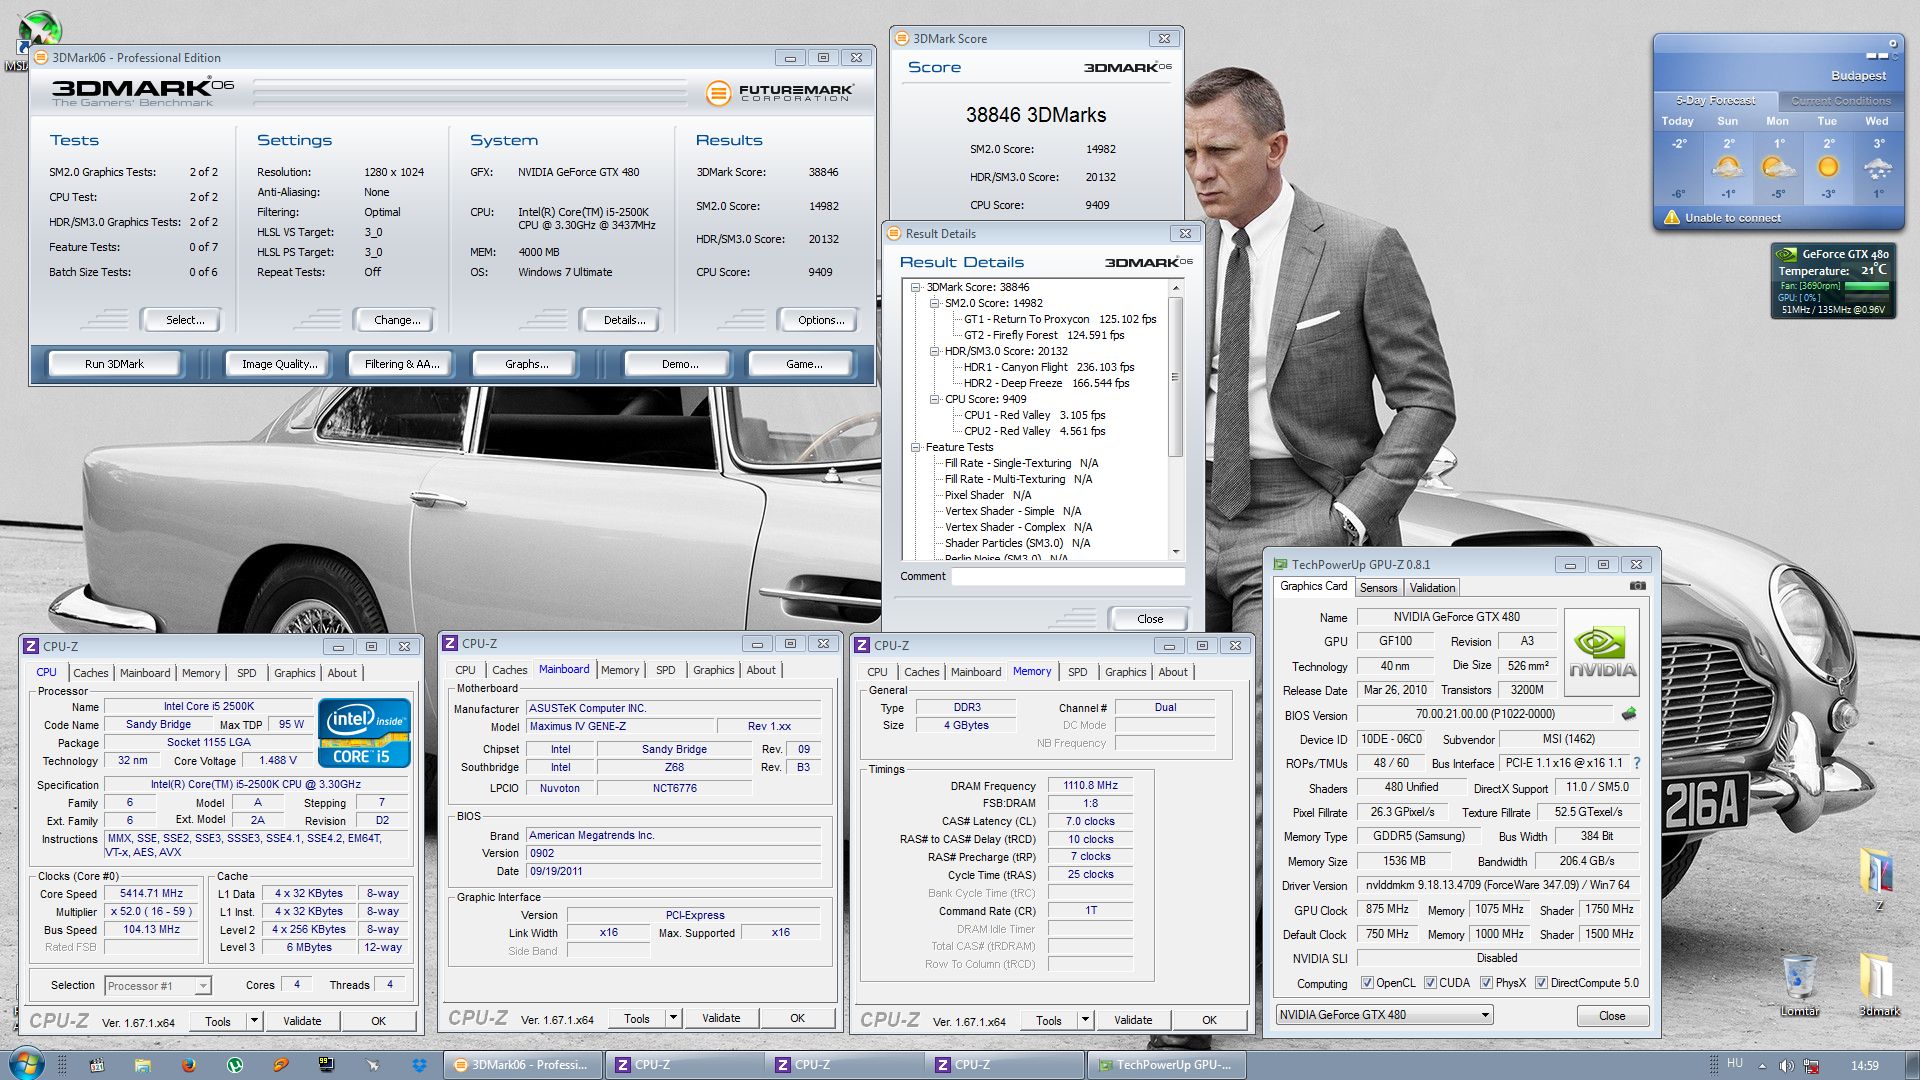Click Close button in Result Details
1920x1080 pixels.
pyautogui.click(x=1150, y=619)
